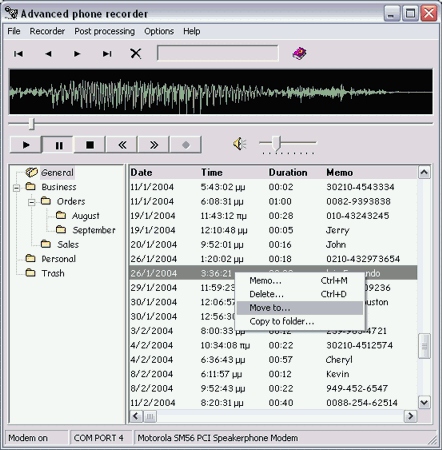Fast forward using the double-right-arrow button
The image size is (442, 450).
tap(153, 145)
